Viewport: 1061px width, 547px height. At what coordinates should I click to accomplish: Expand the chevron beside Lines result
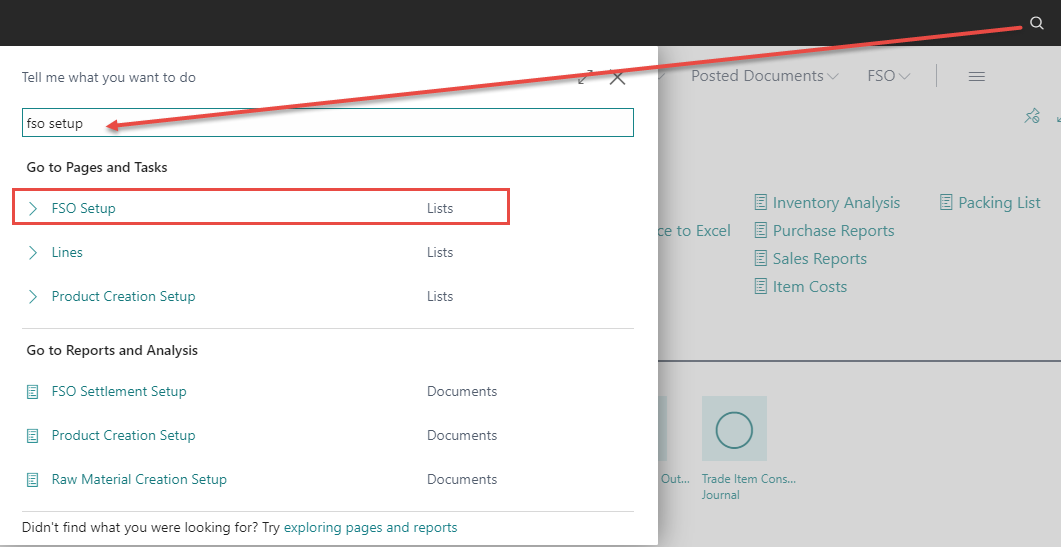pos(33,252)
